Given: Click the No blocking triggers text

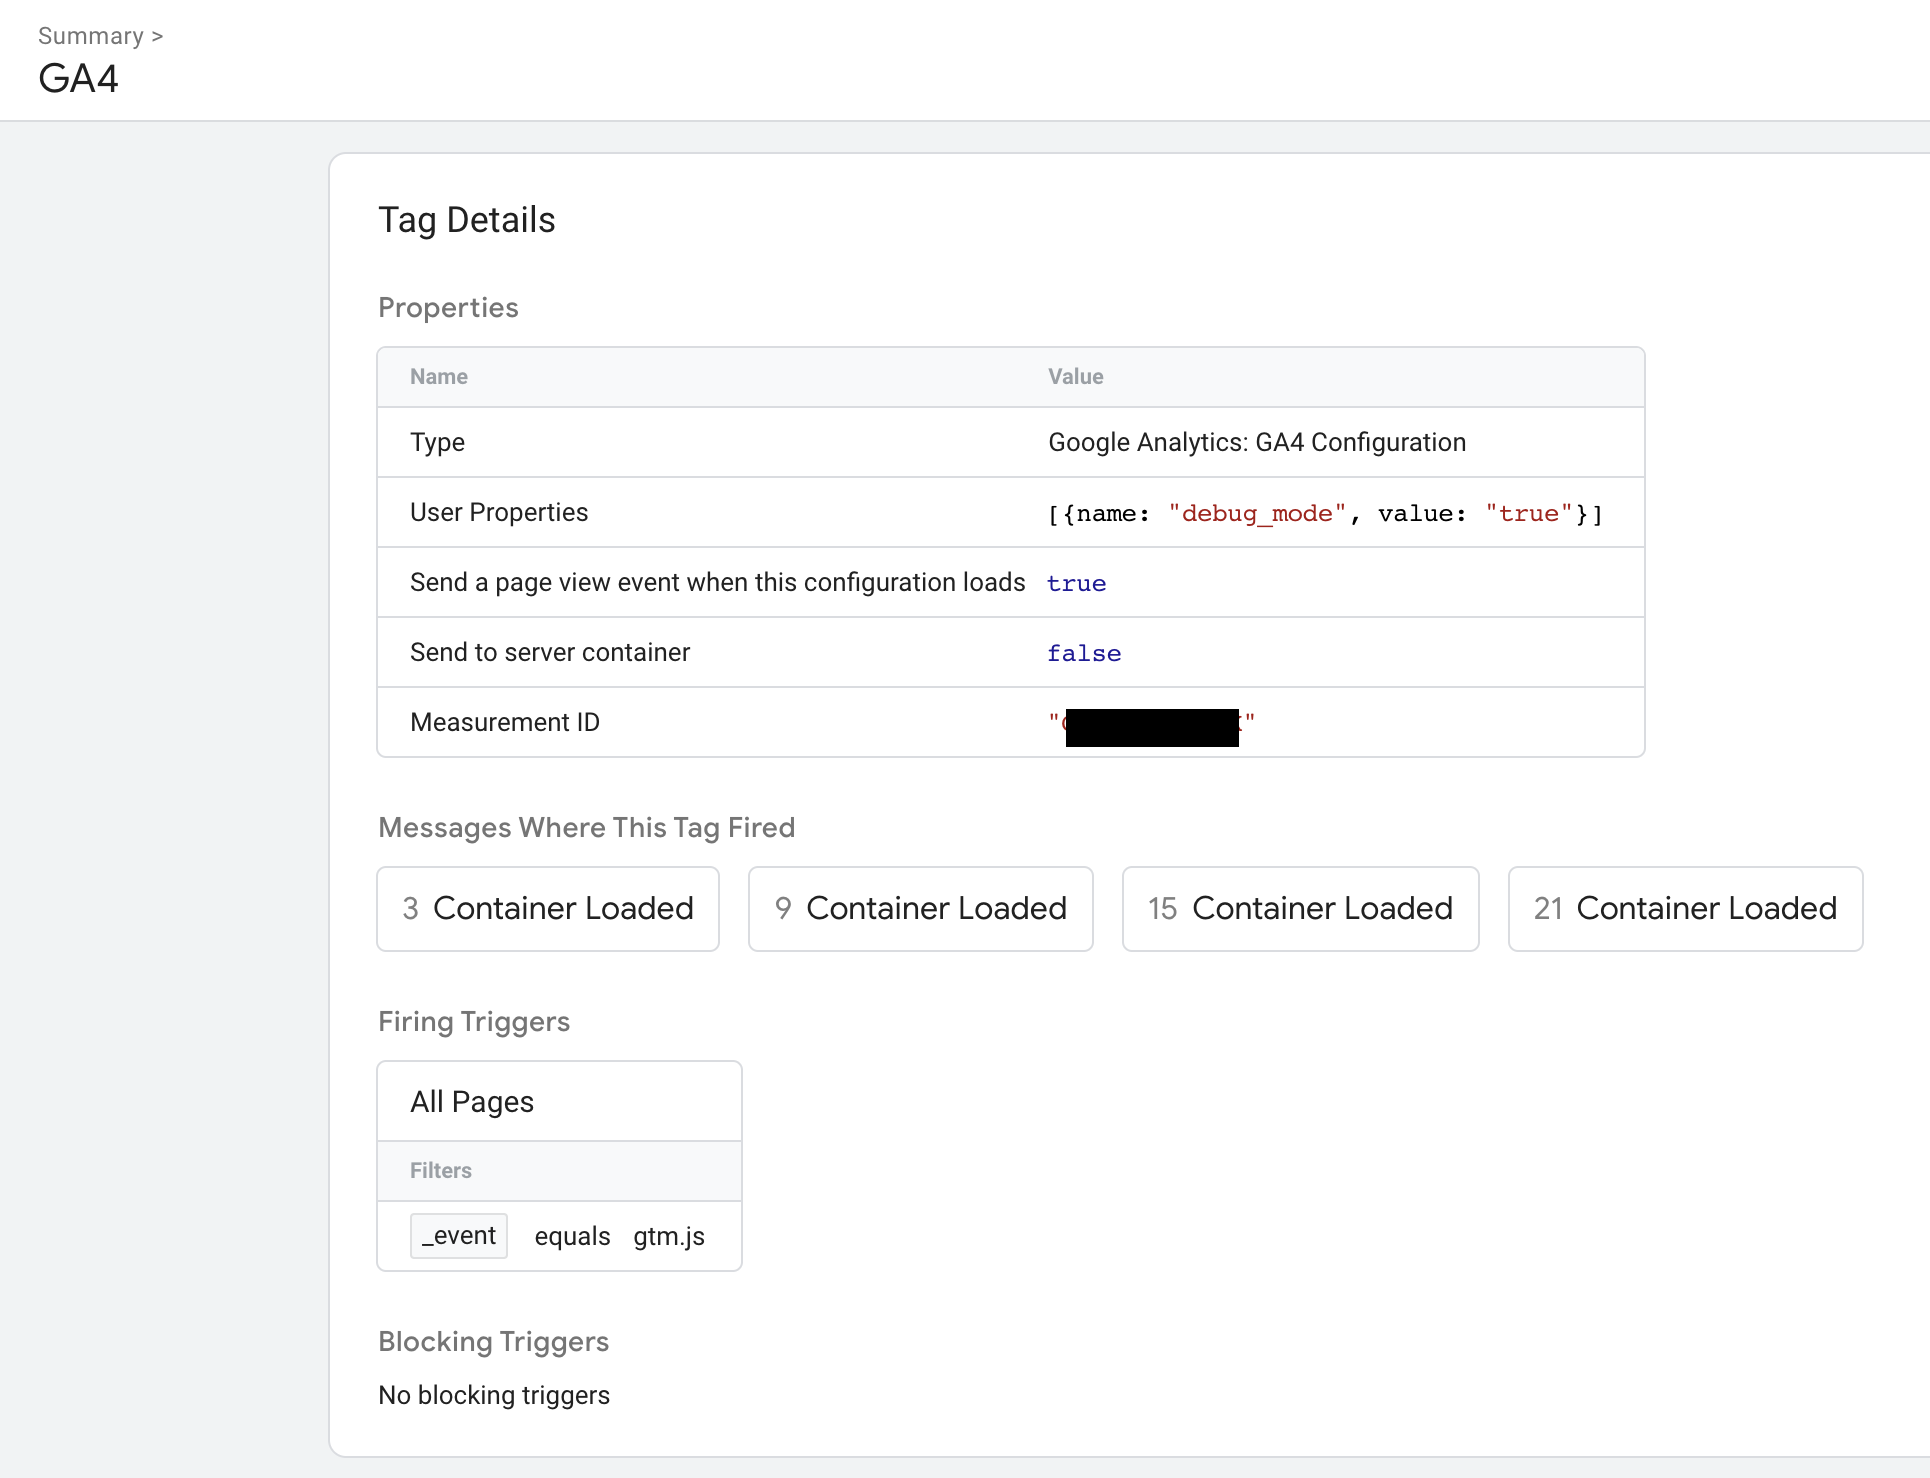Looking at the screenshot, I should click(494, 1395).
